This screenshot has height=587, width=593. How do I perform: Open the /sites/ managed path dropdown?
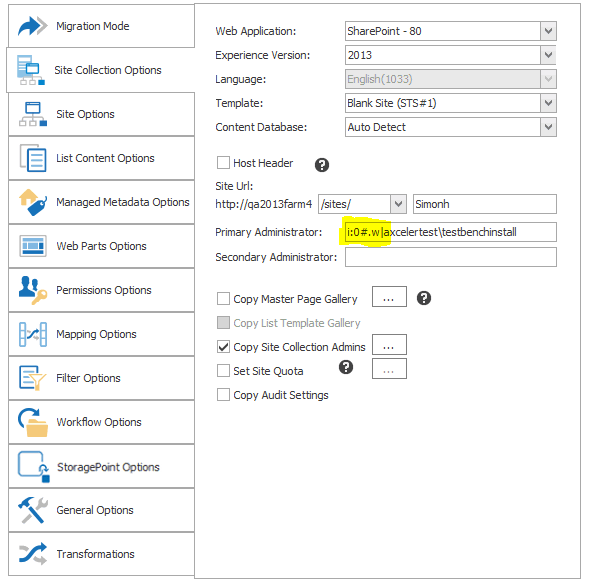pyautogui.click(x=398, y=204)
